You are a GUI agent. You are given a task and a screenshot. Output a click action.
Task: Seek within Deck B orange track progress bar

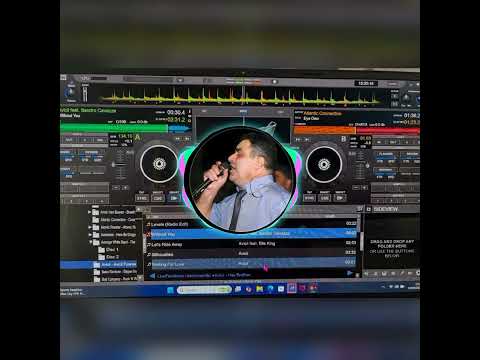tap(325, 130)
